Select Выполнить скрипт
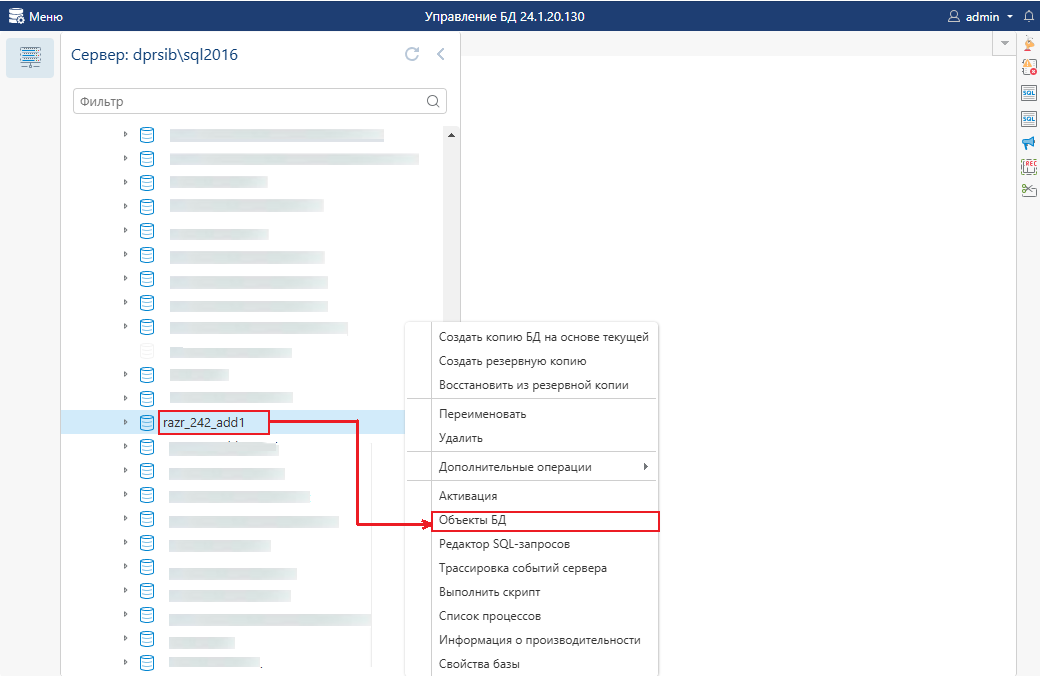Viewport: 1040px width, 676px height. tap(544, 592)
